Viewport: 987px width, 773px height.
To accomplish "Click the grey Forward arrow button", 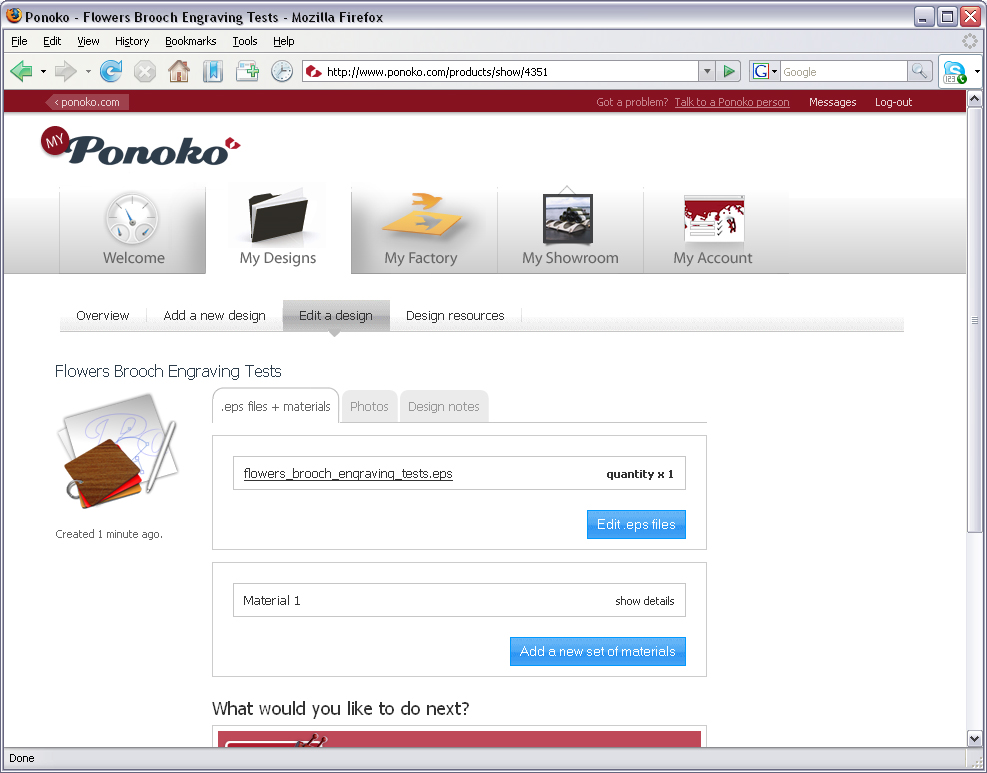I will tap(65, 71).
